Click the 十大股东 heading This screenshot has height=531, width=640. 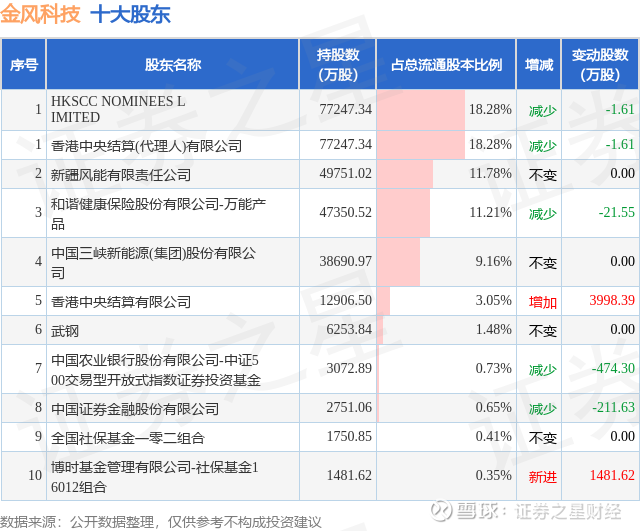click(130, 14)
